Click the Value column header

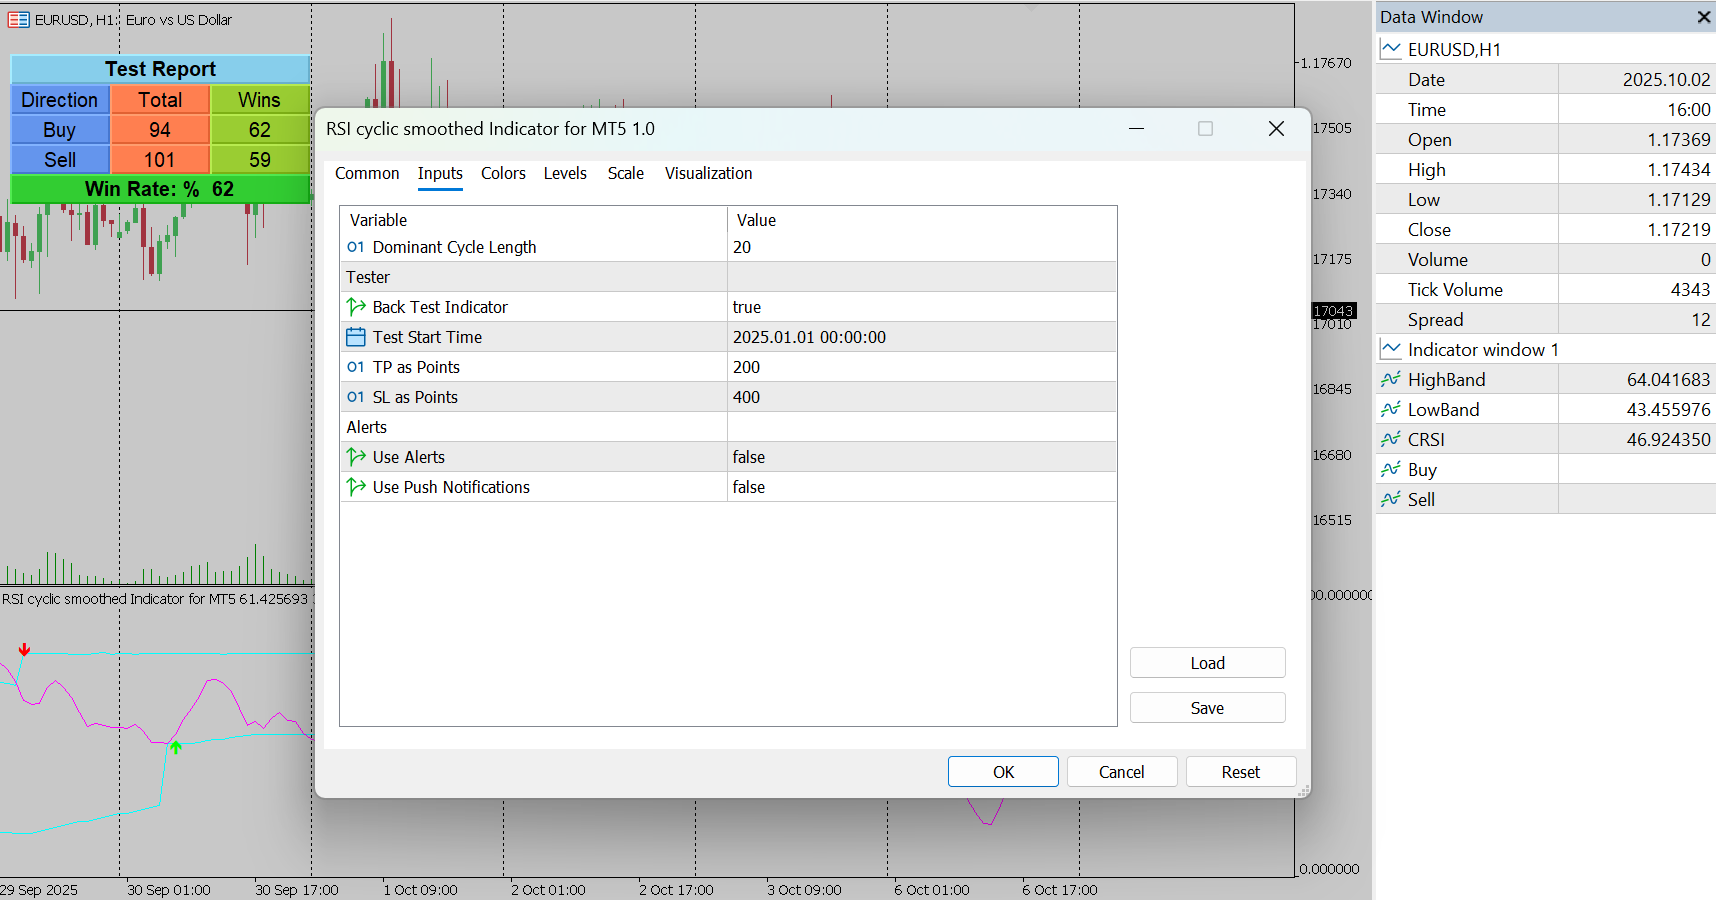[921, 220]
